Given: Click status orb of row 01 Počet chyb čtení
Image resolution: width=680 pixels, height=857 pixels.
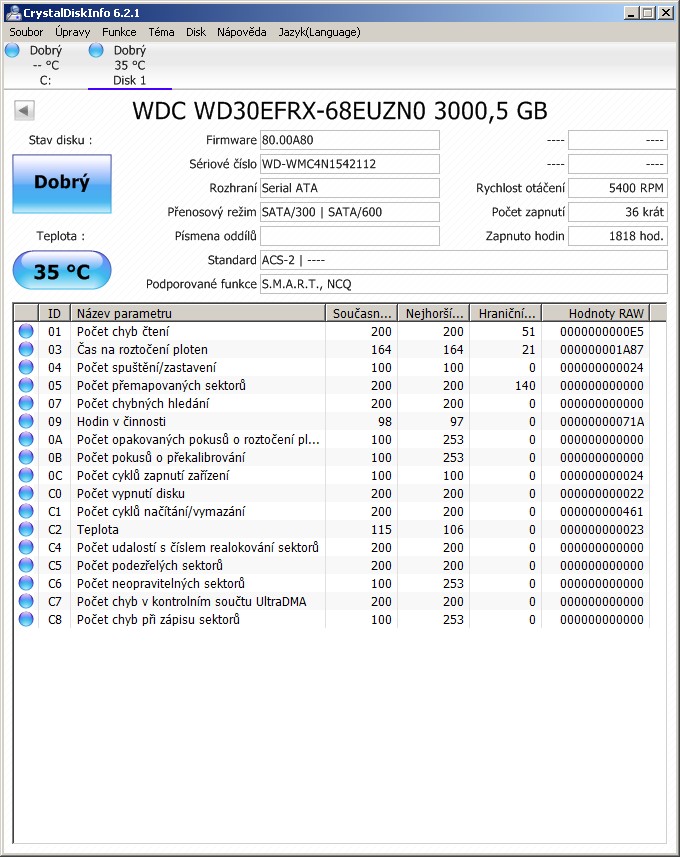Looking at the screenshot, I should pyautogui.click(x=26, y=331).
